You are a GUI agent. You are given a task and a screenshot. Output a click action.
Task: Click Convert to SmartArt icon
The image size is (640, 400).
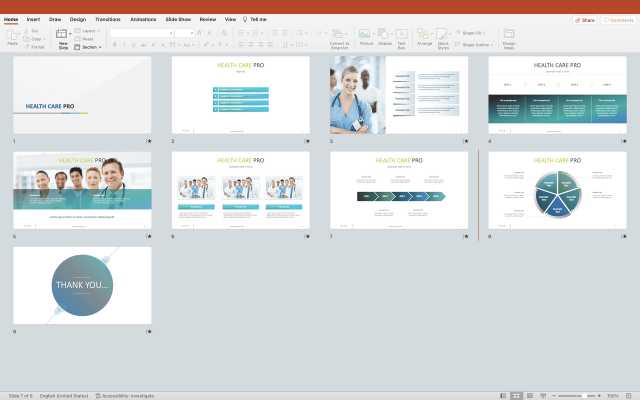click(x=339, y=35)
